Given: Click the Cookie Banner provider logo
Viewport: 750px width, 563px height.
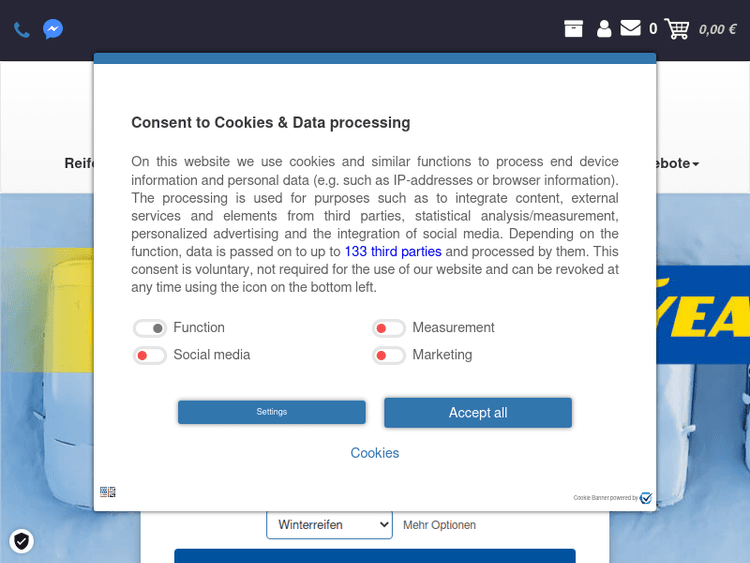Looking at the screenshot, I should (x=646, y=498).
